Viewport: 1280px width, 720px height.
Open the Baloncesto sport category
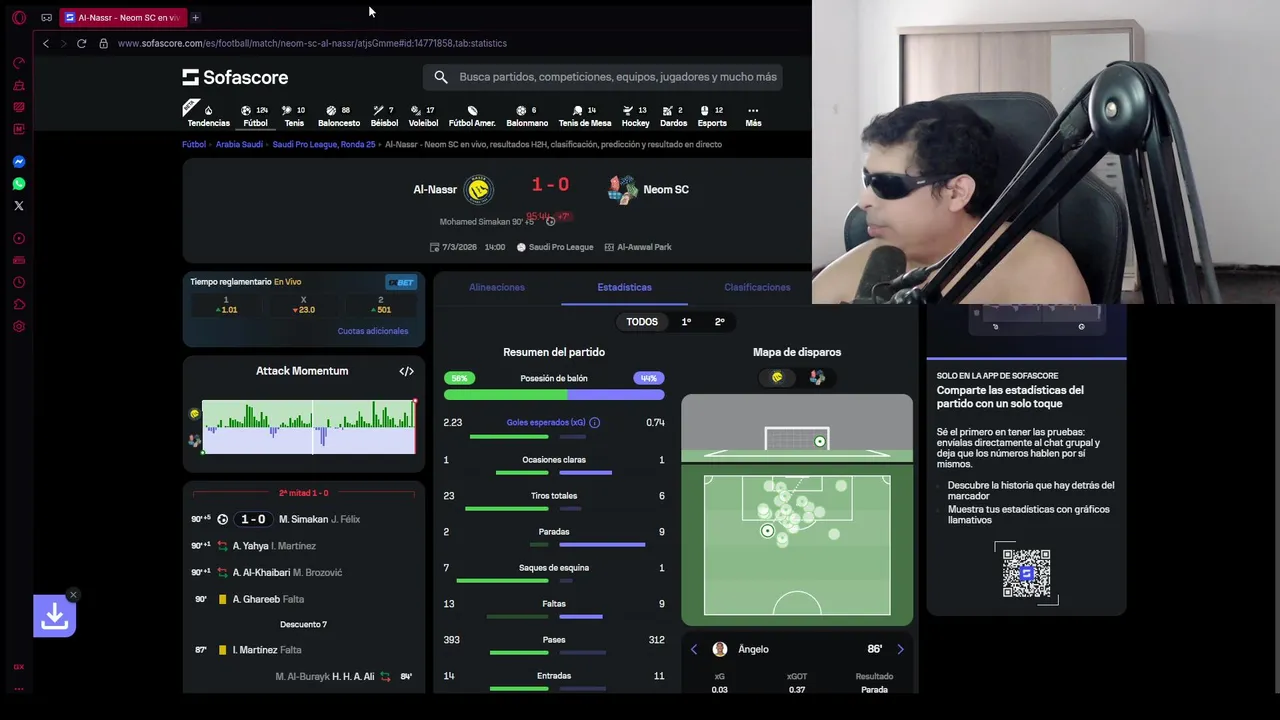pos(339,116)
